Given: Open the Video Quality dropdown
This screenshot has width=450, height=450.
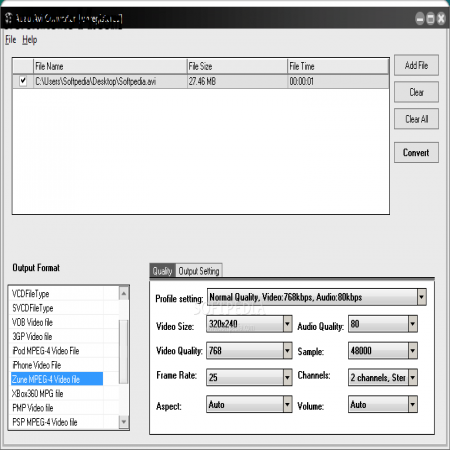Looking at the screenshot, I should point(249,350).
